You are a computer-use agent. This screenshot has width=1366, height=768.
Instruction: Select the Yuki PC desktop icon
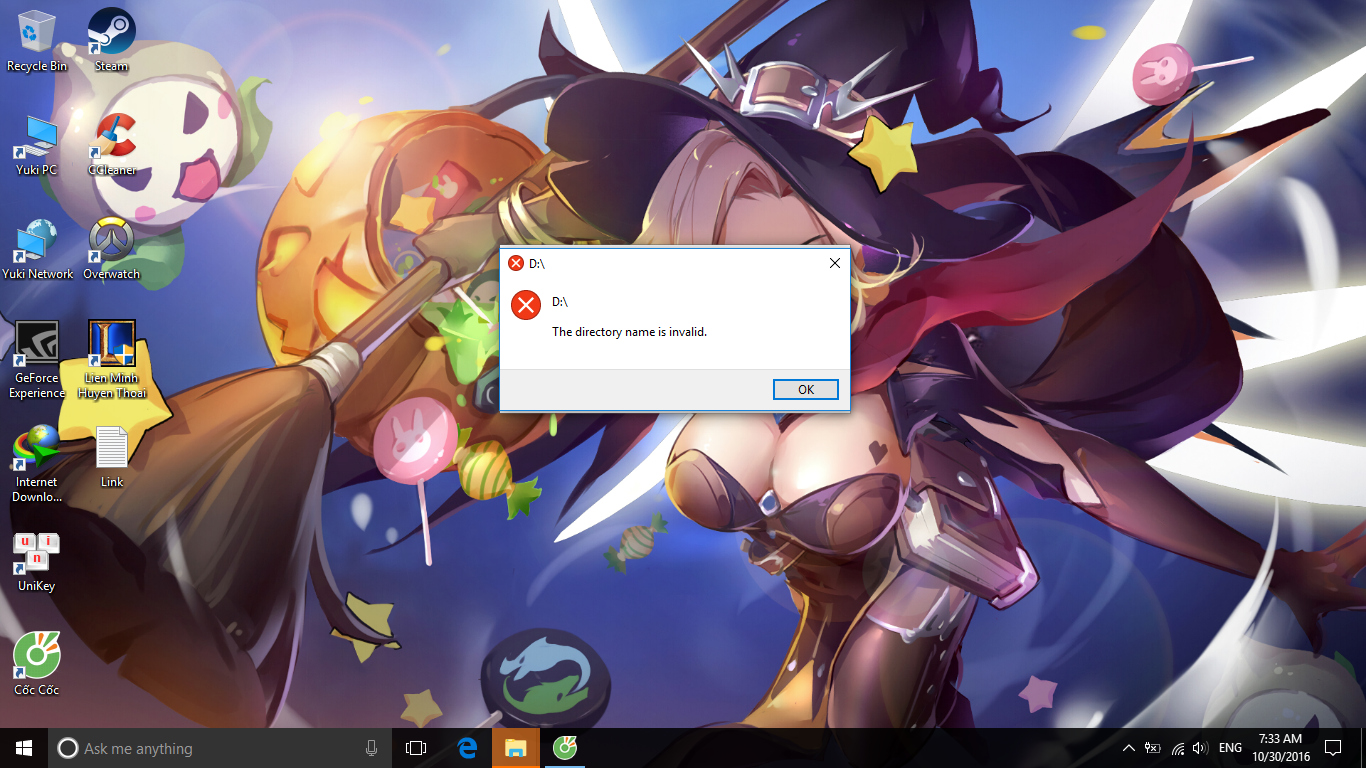37,145
